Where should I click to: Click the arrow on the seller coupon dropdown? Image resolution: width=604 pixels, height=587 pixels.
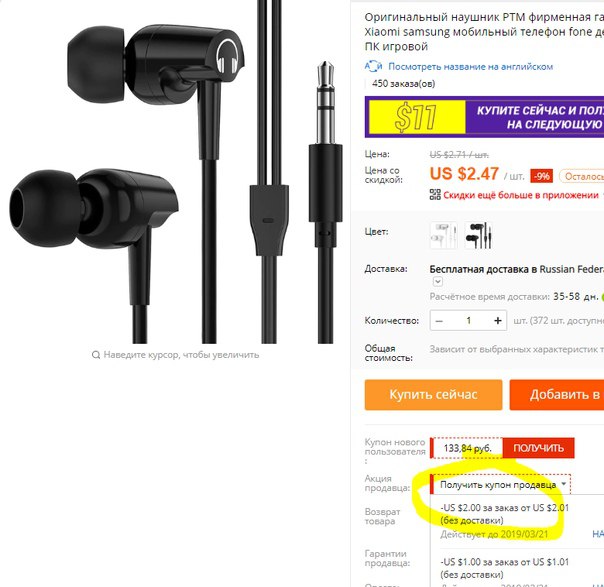coord(564,484)
